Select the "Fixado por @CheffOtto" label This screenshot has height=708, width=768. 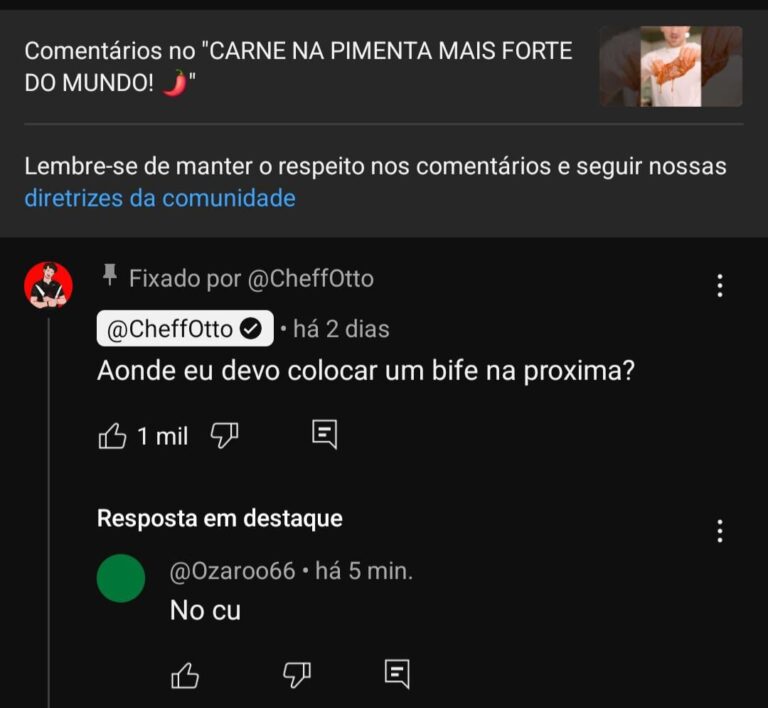pos(251,278)
